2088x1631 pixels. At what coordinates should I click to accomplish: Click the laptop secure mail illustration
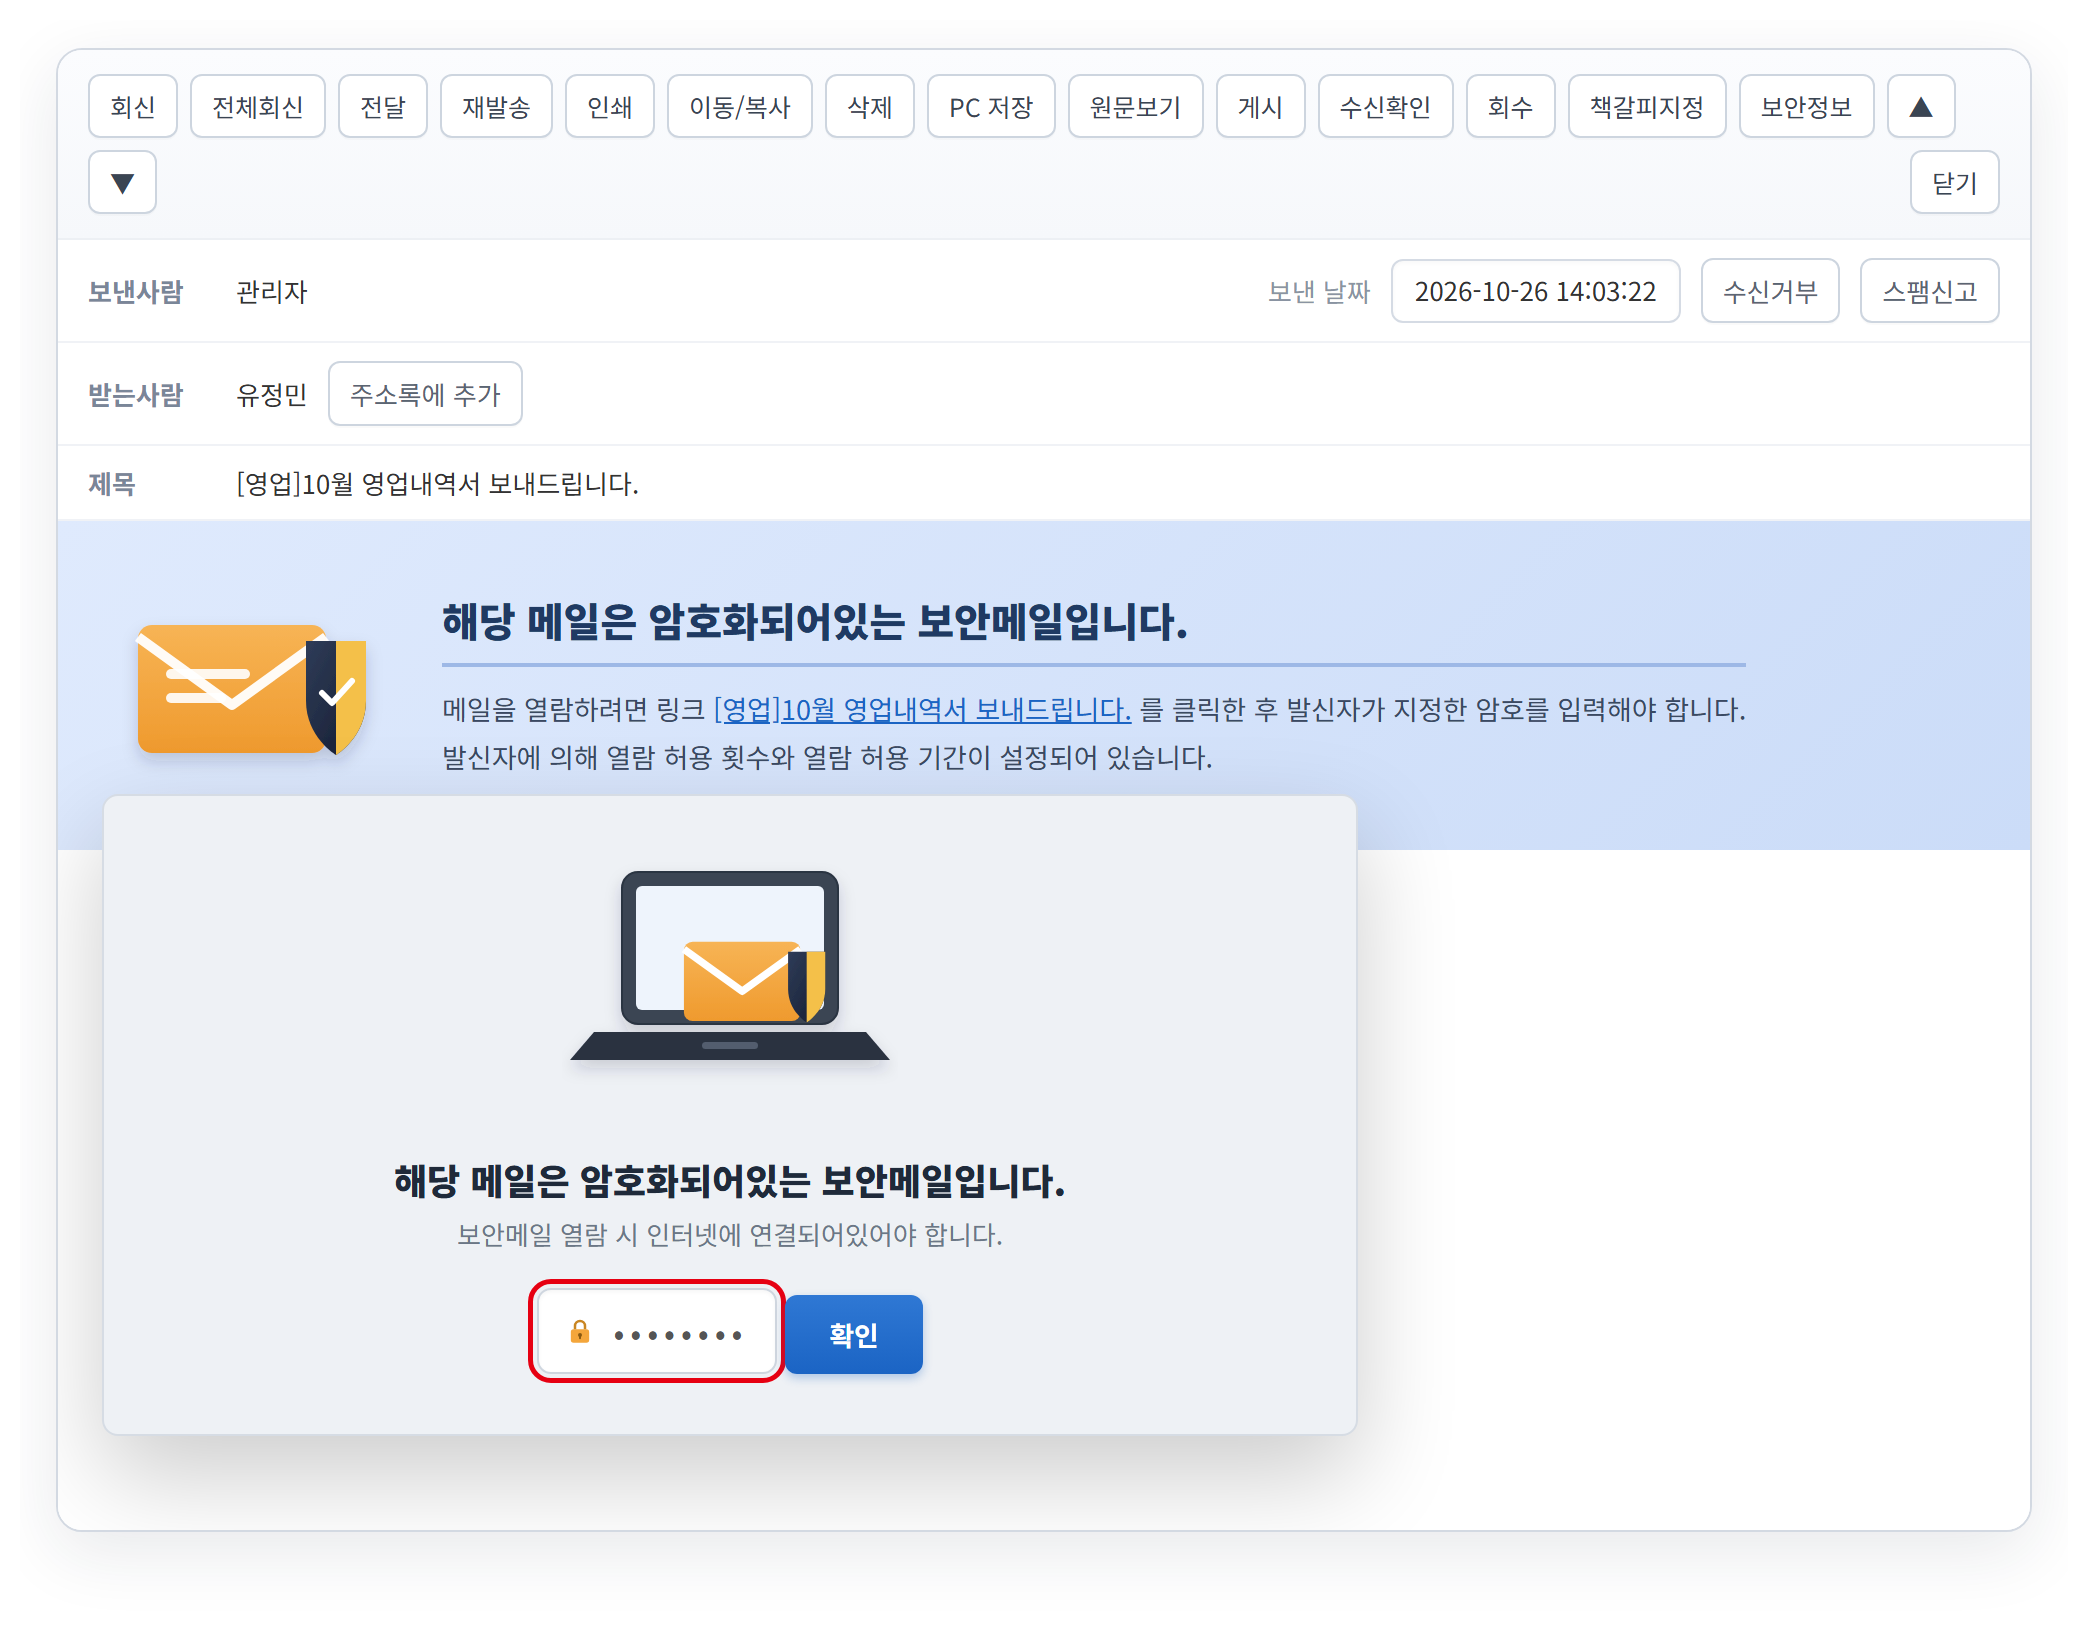click(729, 965)
